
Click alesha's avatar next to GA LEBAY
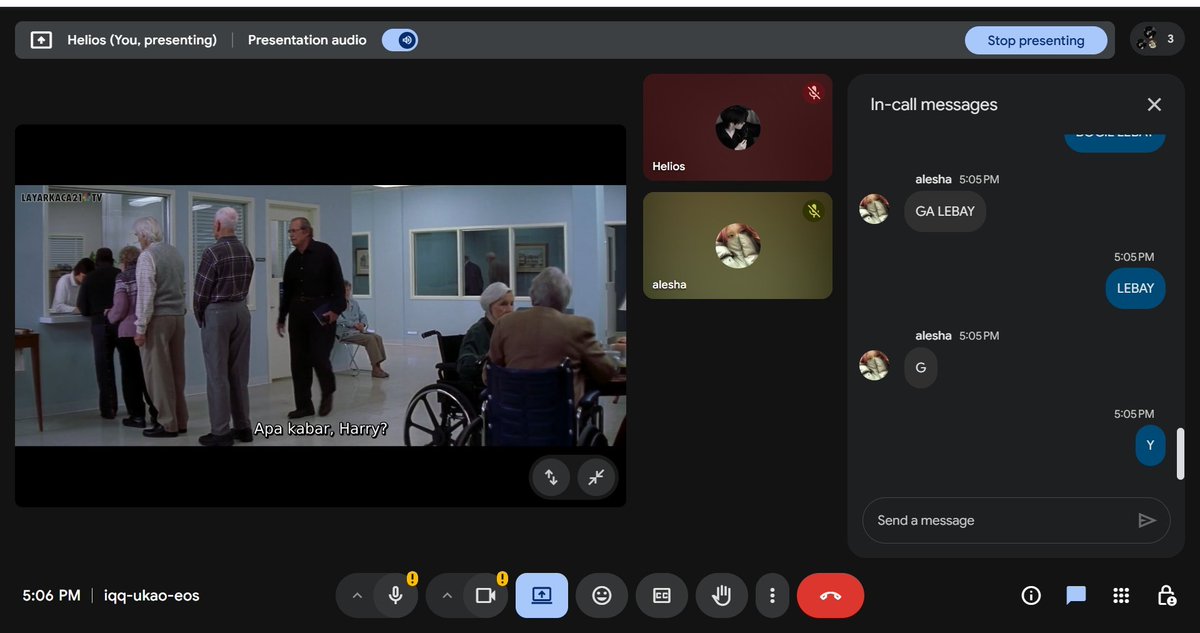[874, 209]
